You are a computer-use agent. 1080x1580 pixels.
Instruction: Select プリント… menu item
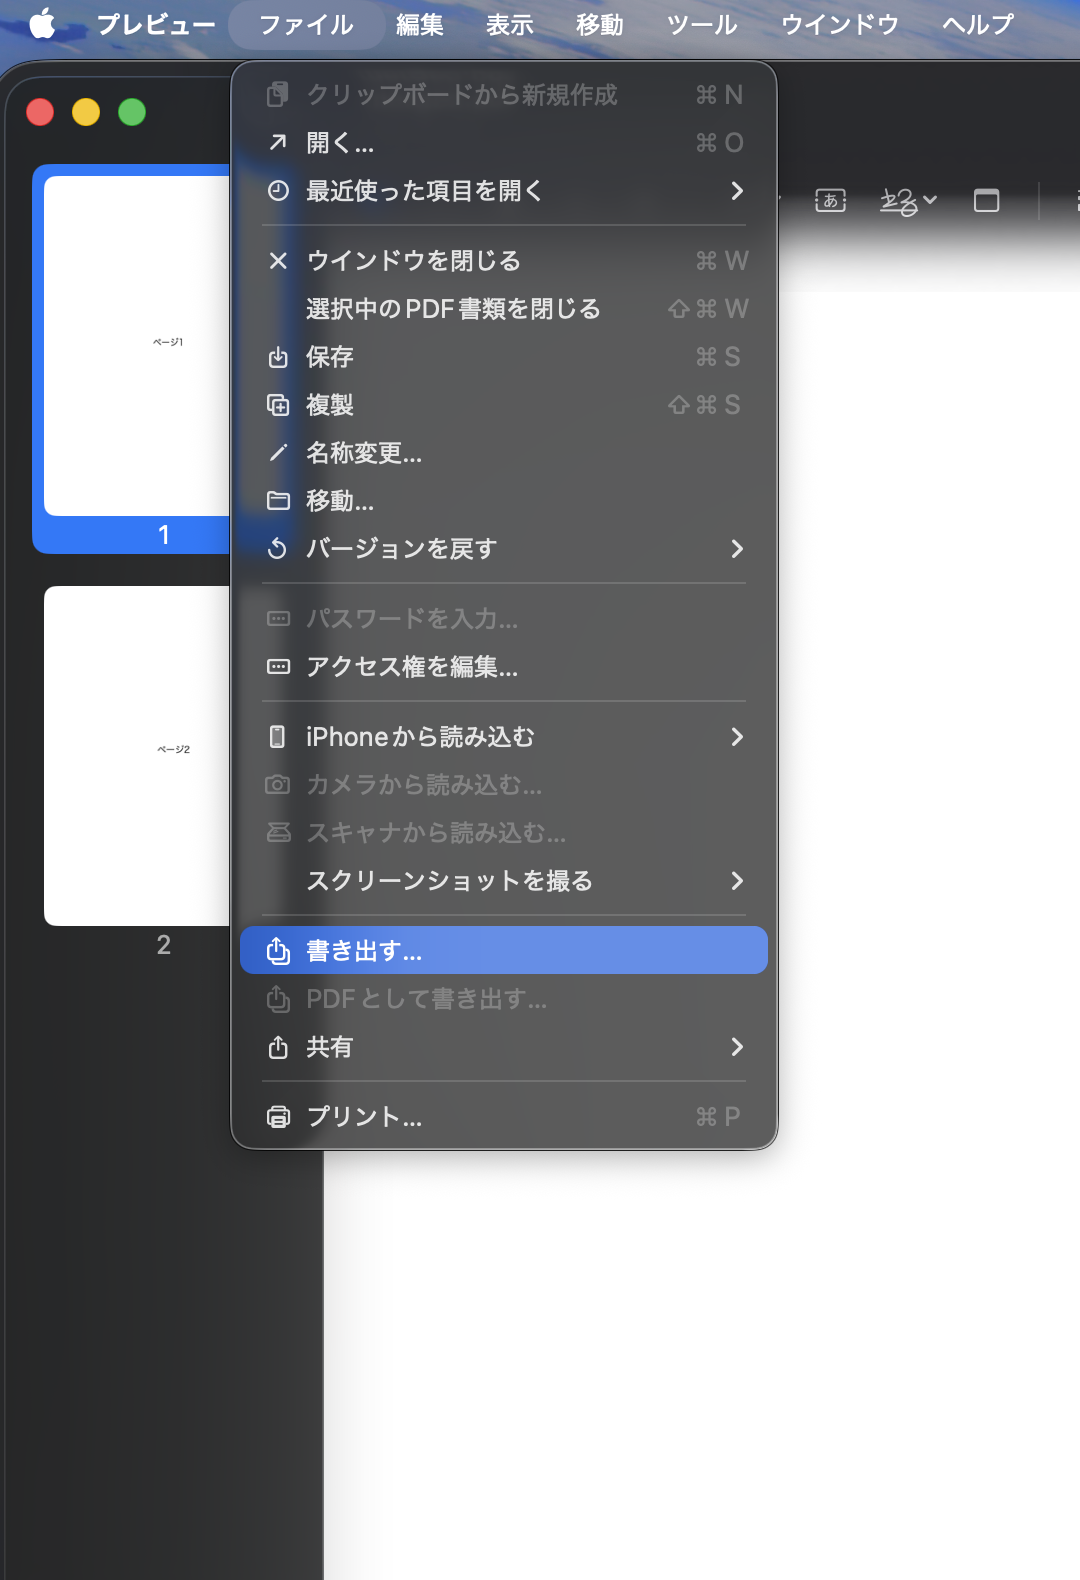[x=504, y=1117]
